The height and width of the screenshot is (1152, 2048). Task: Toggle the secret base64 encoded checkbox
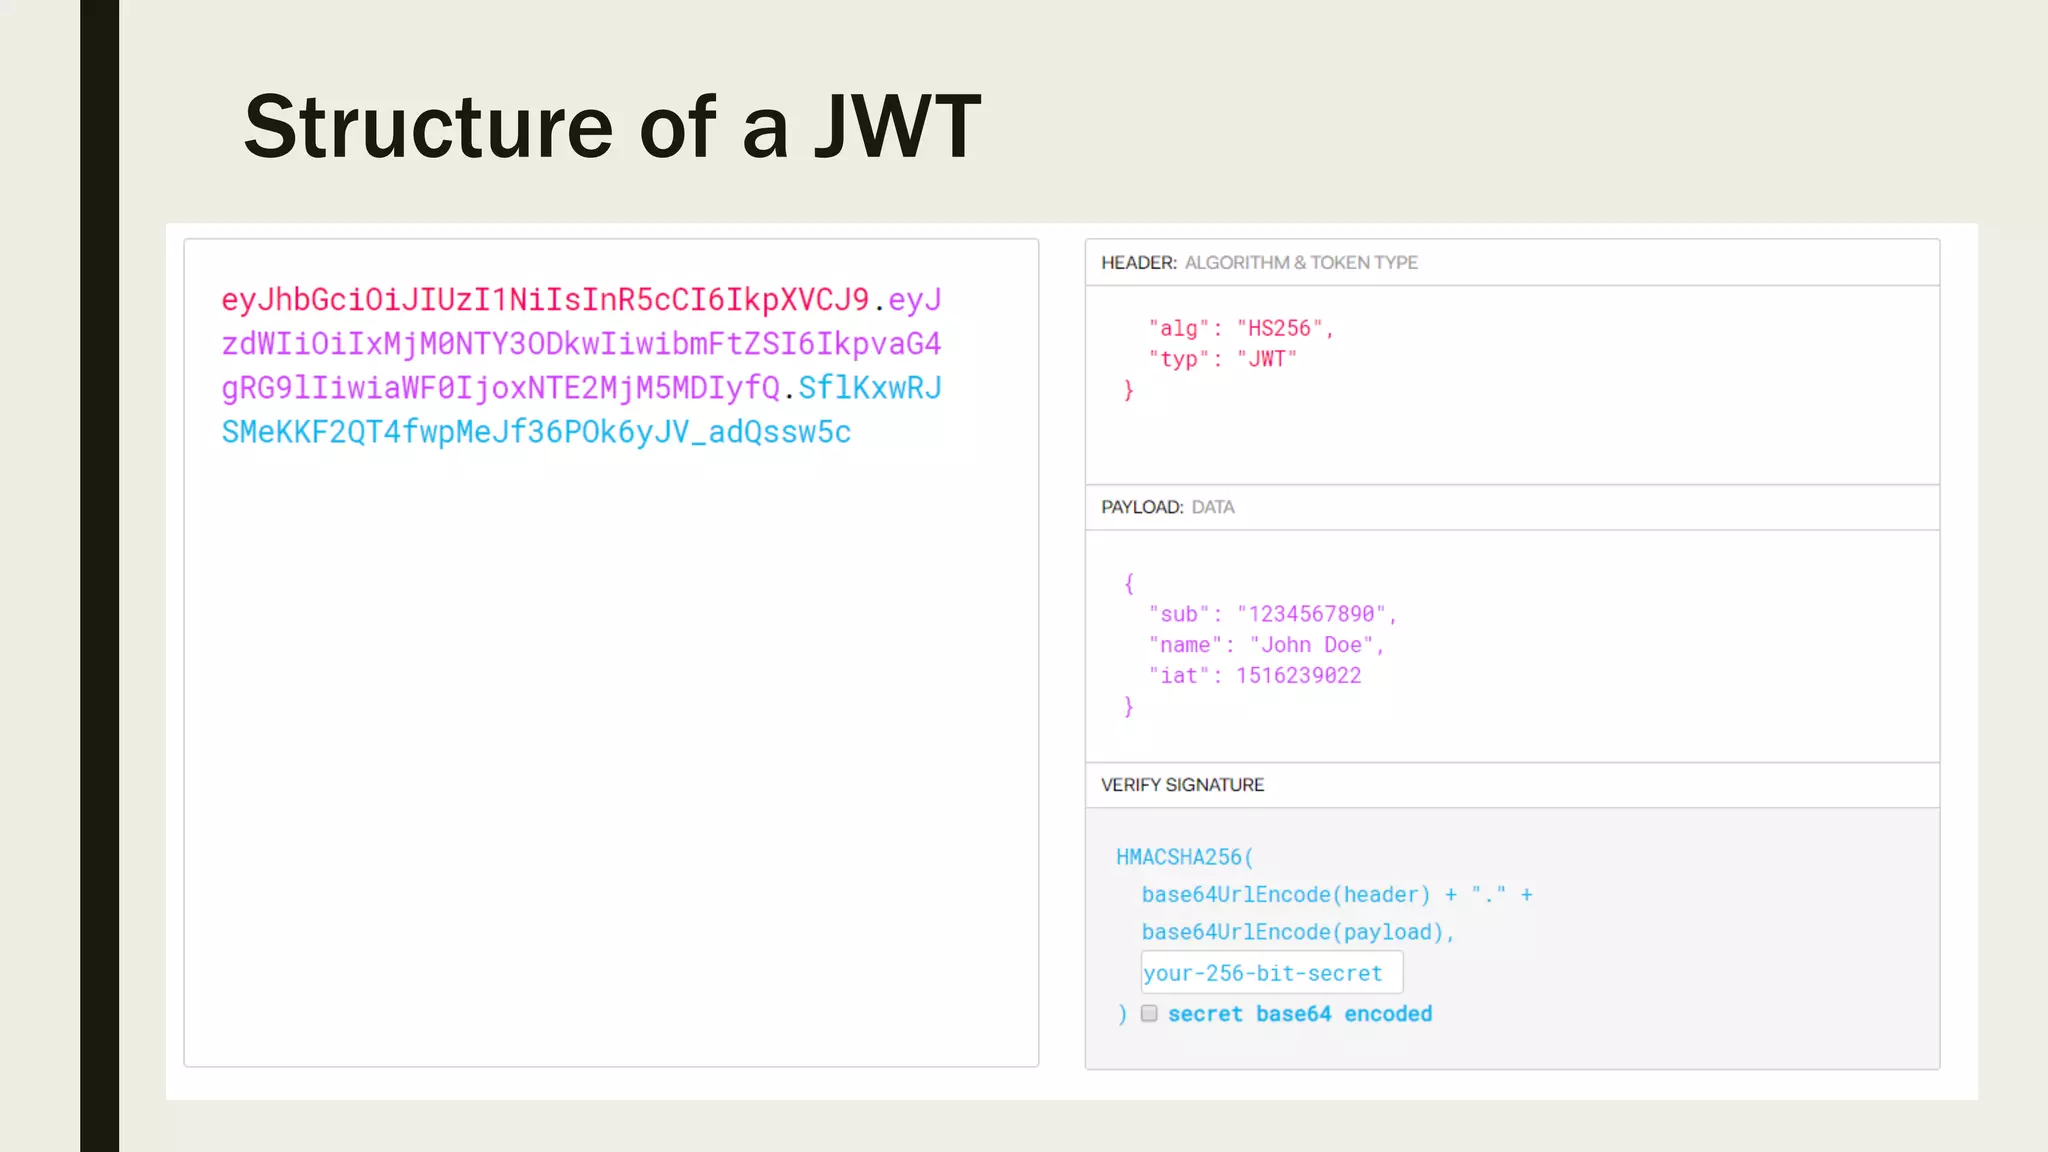[x=1149, y=1013]
